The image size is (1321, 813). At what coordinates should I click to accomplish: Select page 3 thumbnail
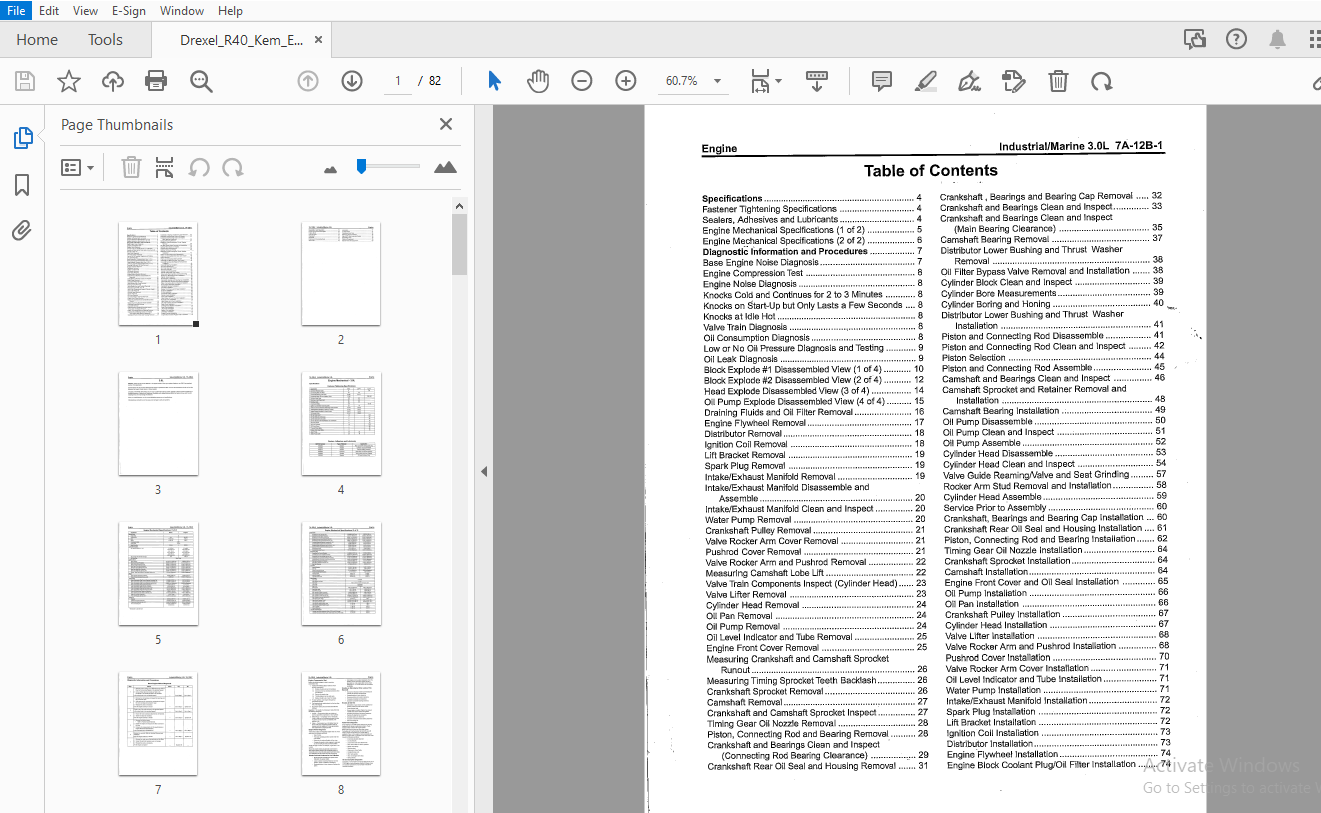point(158,424)
